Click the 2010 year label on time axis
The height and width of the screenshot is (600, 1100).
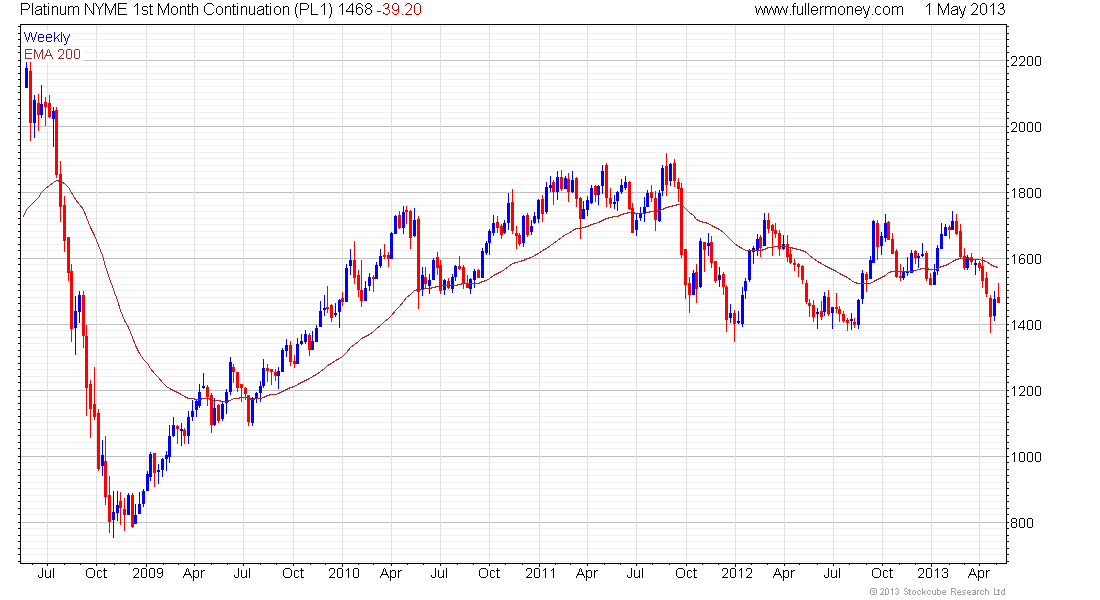coord(344,573)
